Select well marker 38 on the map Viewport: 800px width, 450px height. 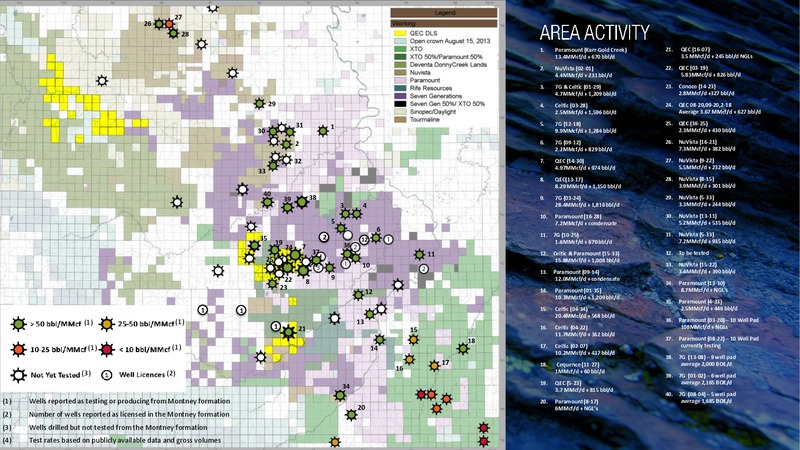click(302, 203)
